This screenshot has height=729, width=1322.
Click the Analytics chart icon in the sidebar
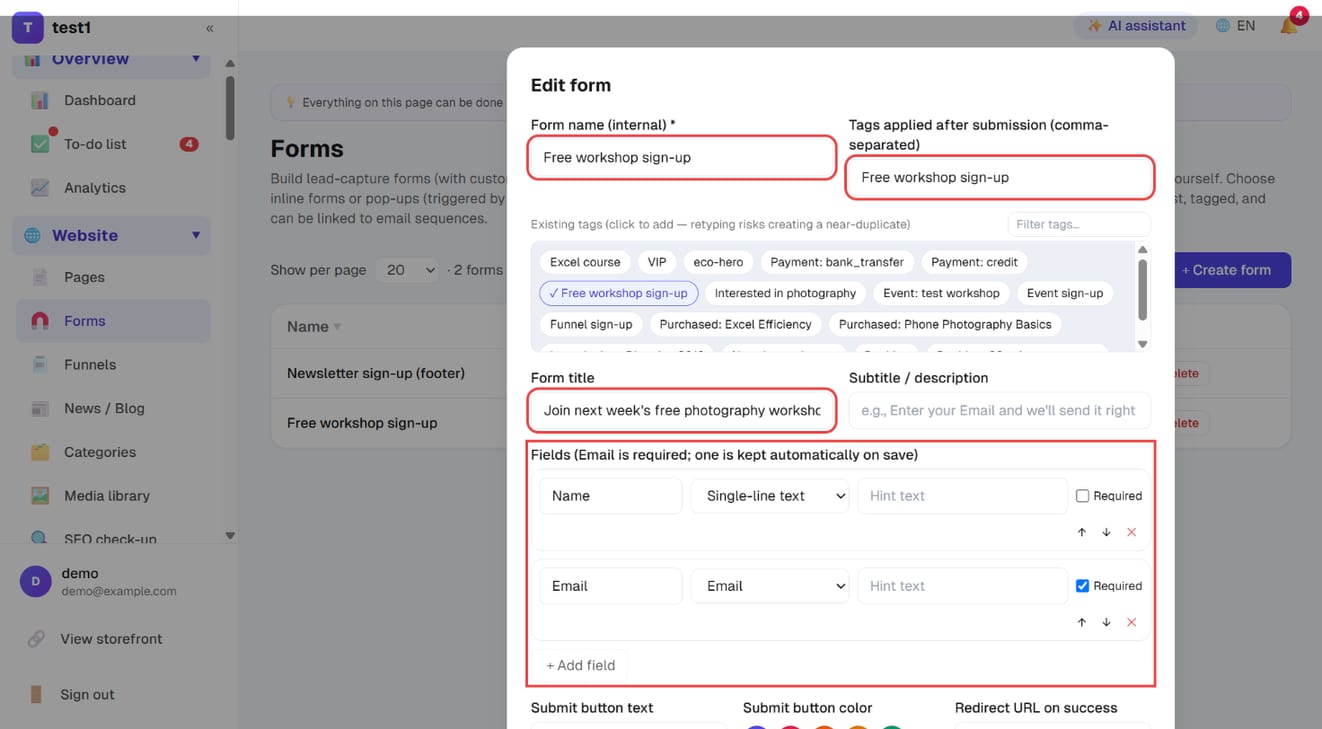pos(40,188)
